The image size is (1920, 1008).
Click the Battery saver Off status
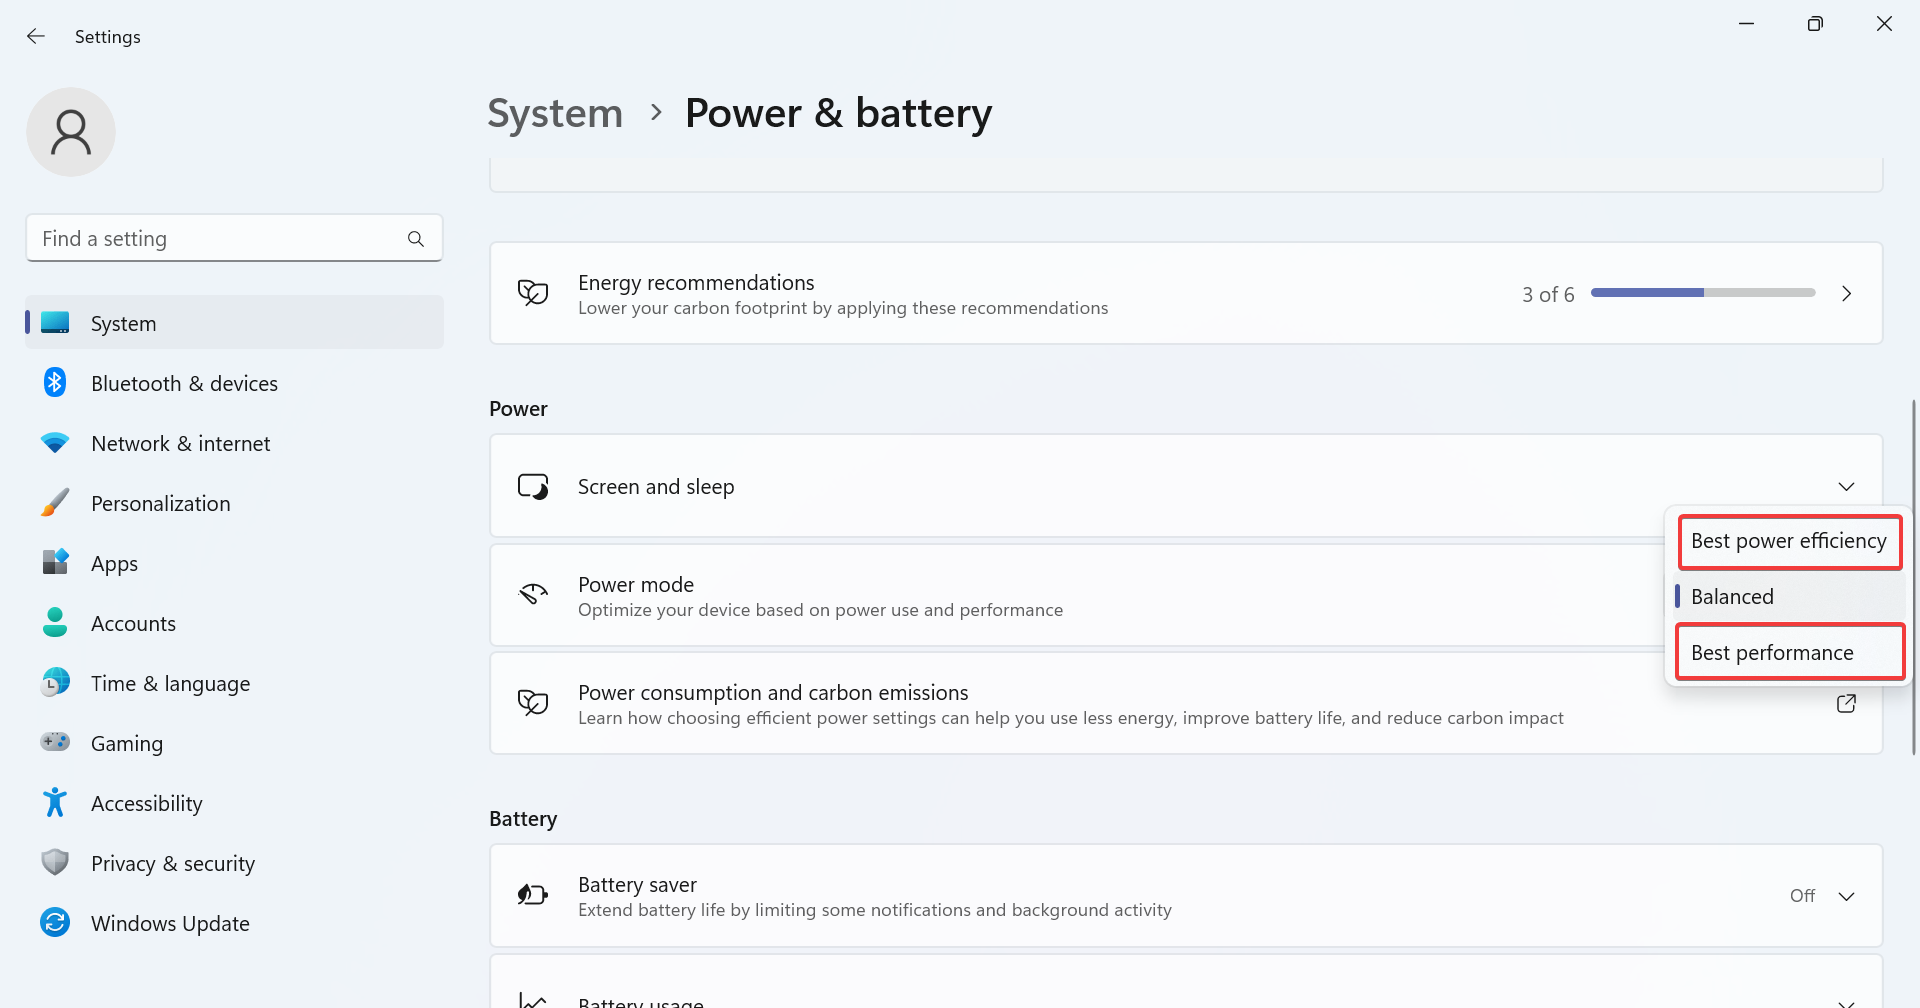[1802, 896]
